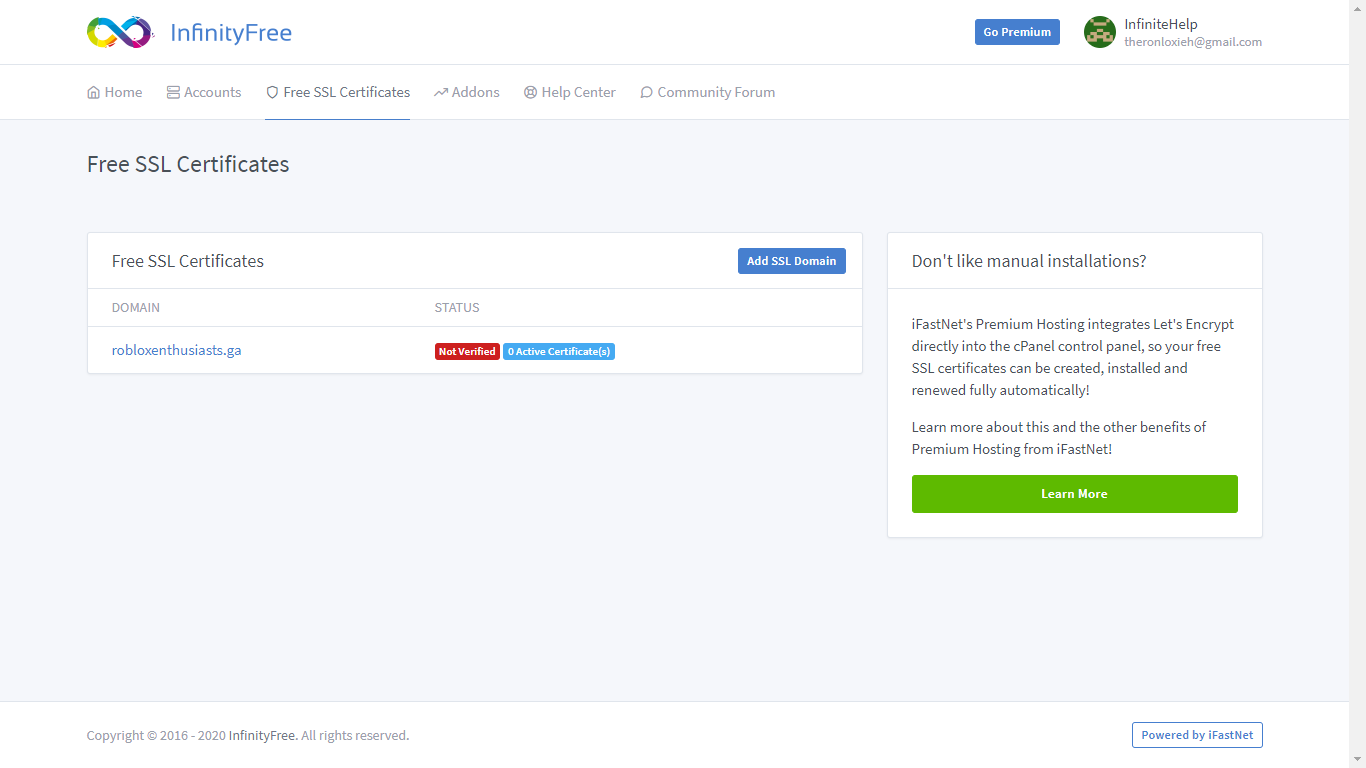The height and width of the screenshot is (768, 1366).
Task: Click the theronloxieh@gmail.com email text
Action: click(1193, 42)
